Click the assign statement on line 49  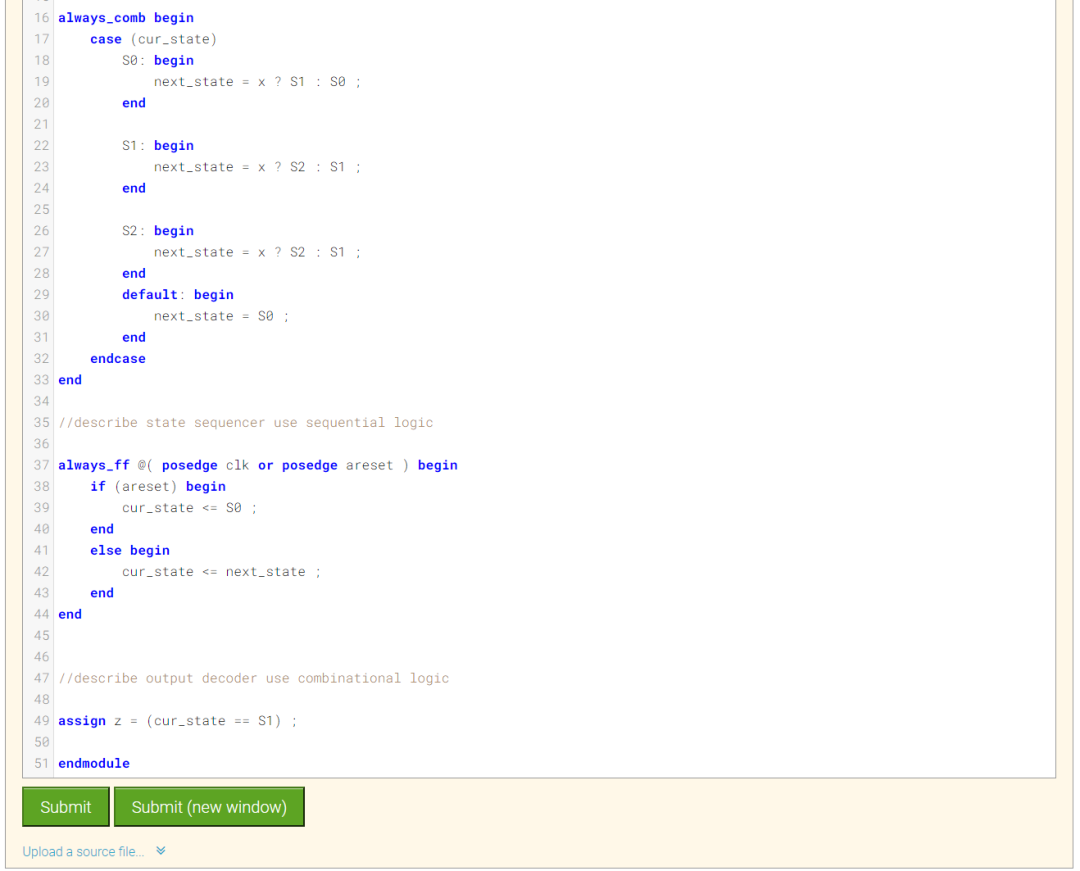[x=81, y=720]
